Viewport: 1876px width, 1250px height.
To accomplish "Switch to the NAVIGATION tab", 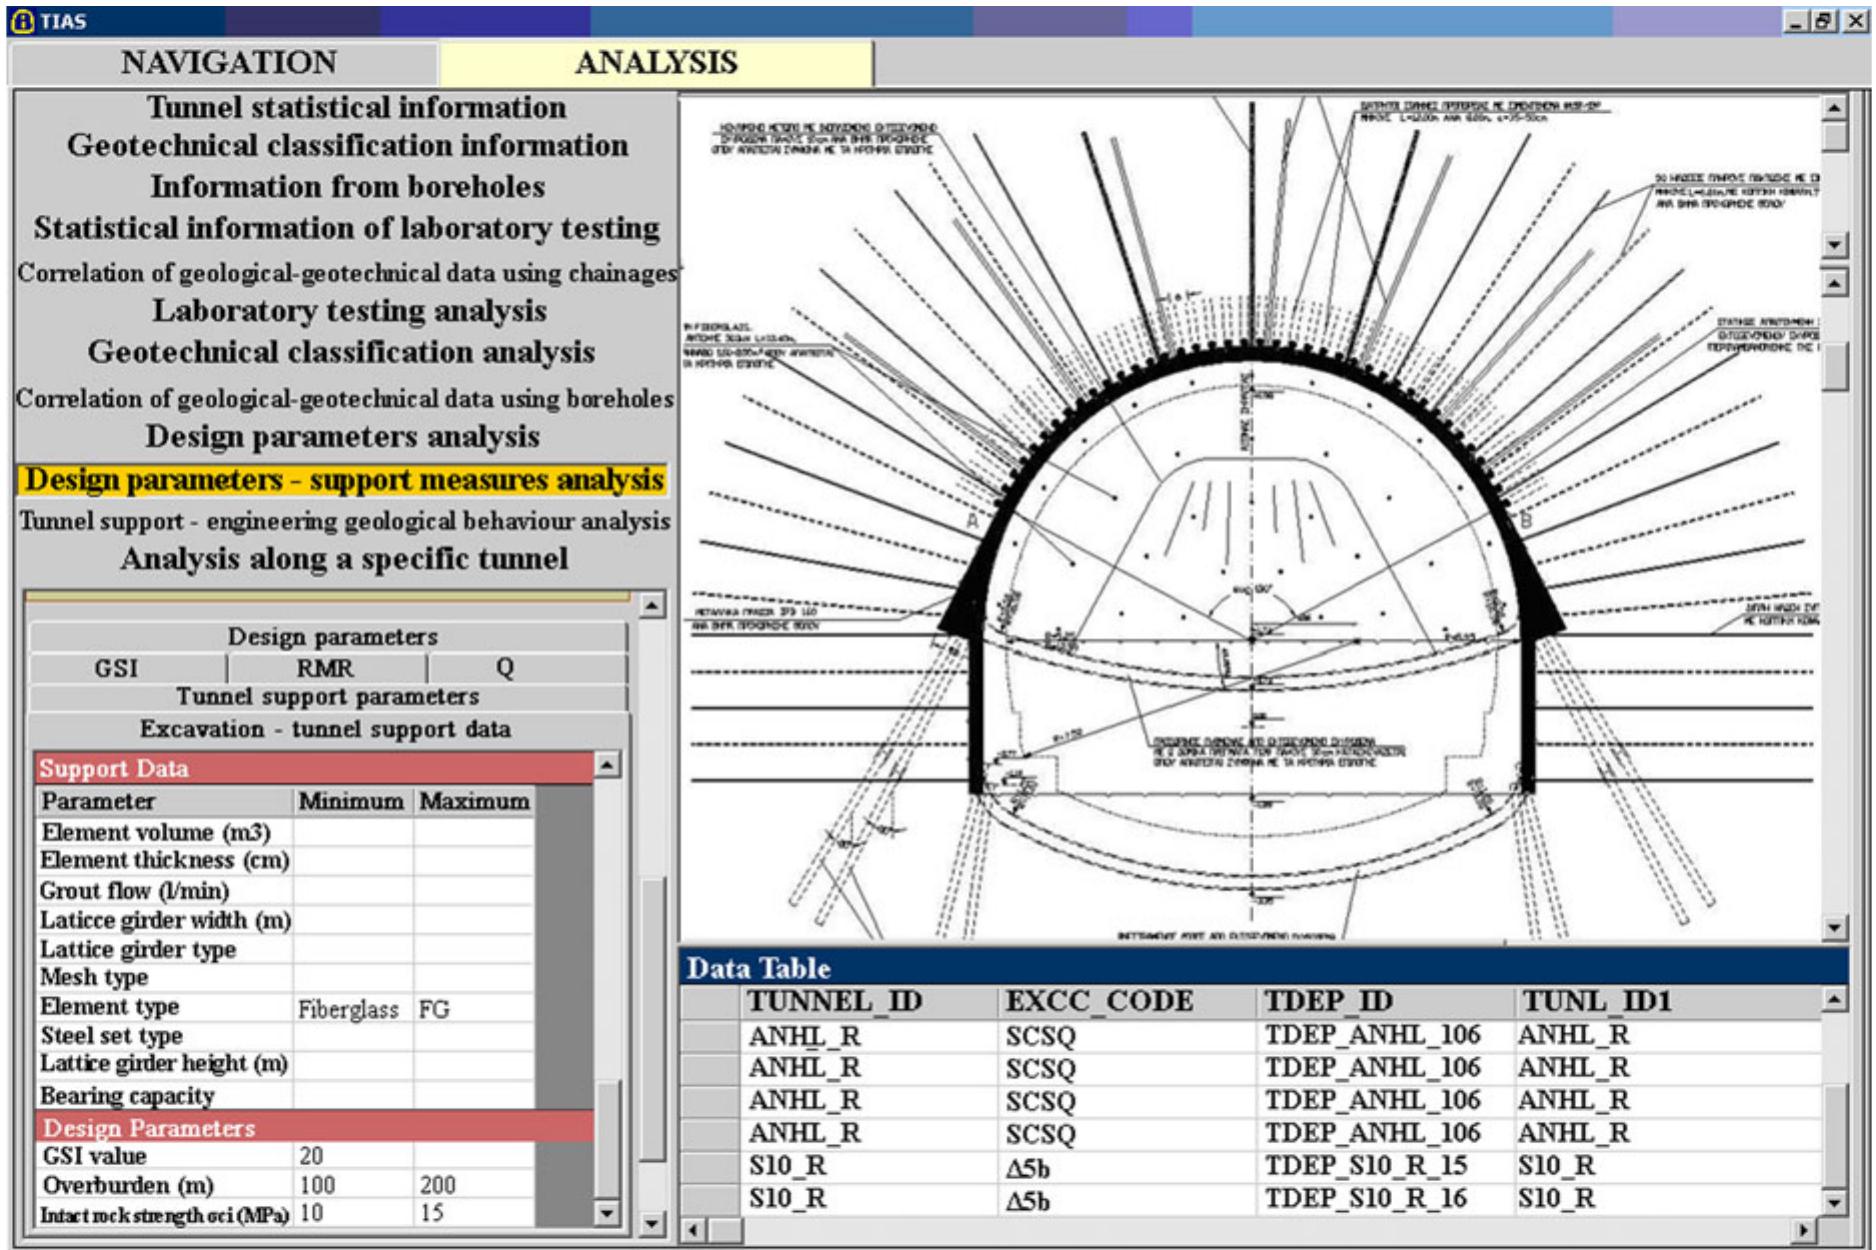I will point(226,63).
